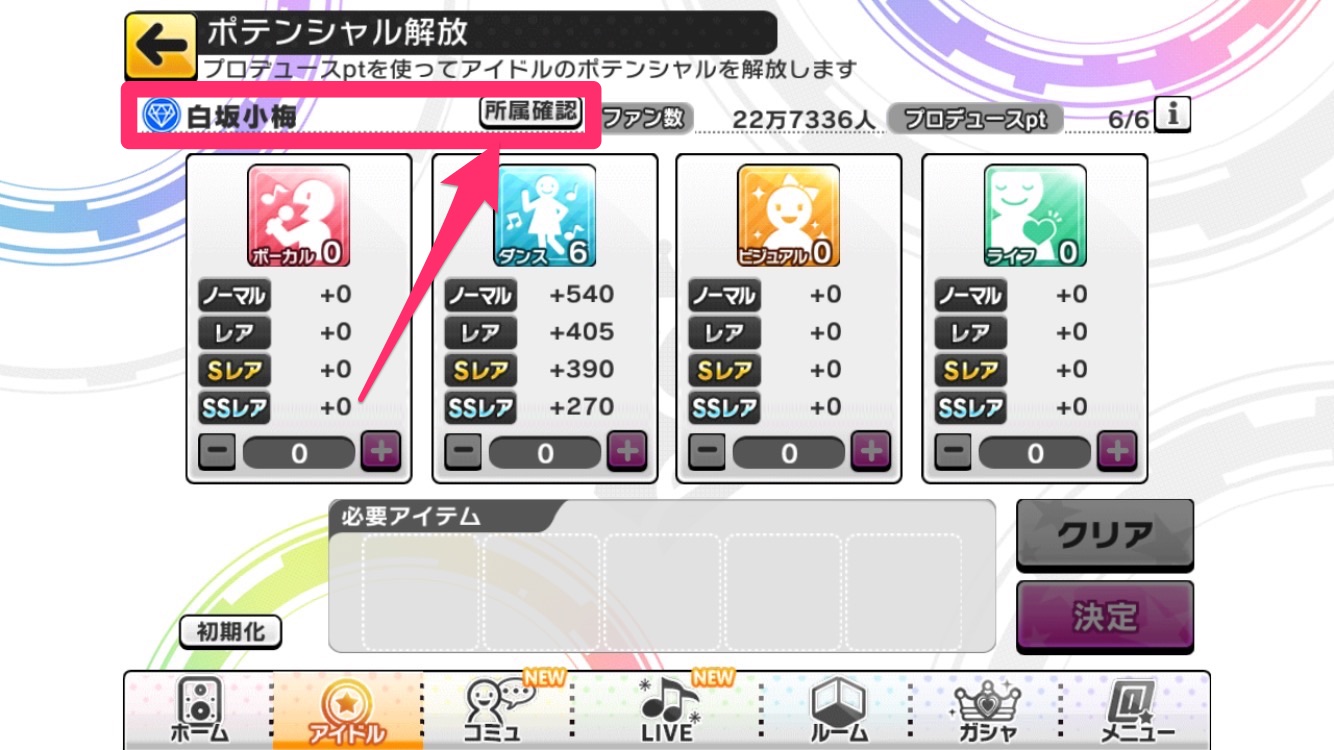Increase ライフ level with plus button
Image resolution: width=1334 pixels, height=750 pixels.
[1117, 453]
